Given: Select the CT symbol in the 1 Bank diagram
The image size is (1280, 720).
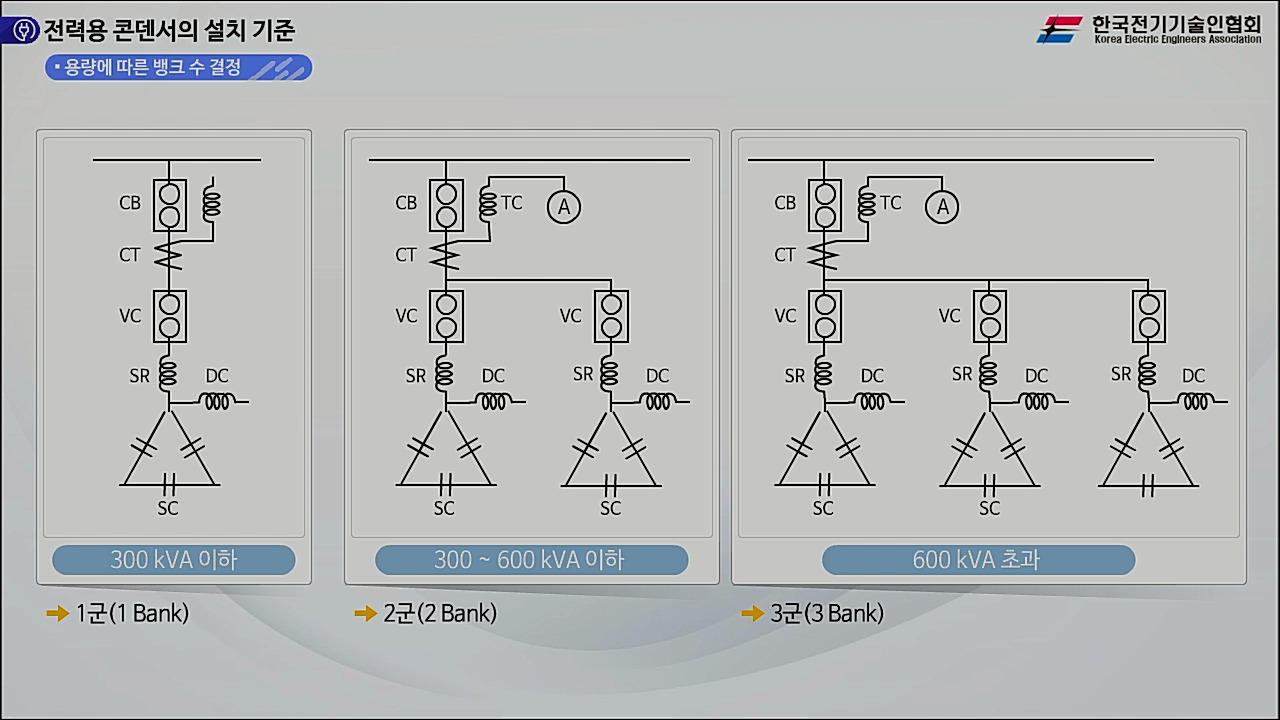Looking at the screenshot, I should click(x=169, y=256).
